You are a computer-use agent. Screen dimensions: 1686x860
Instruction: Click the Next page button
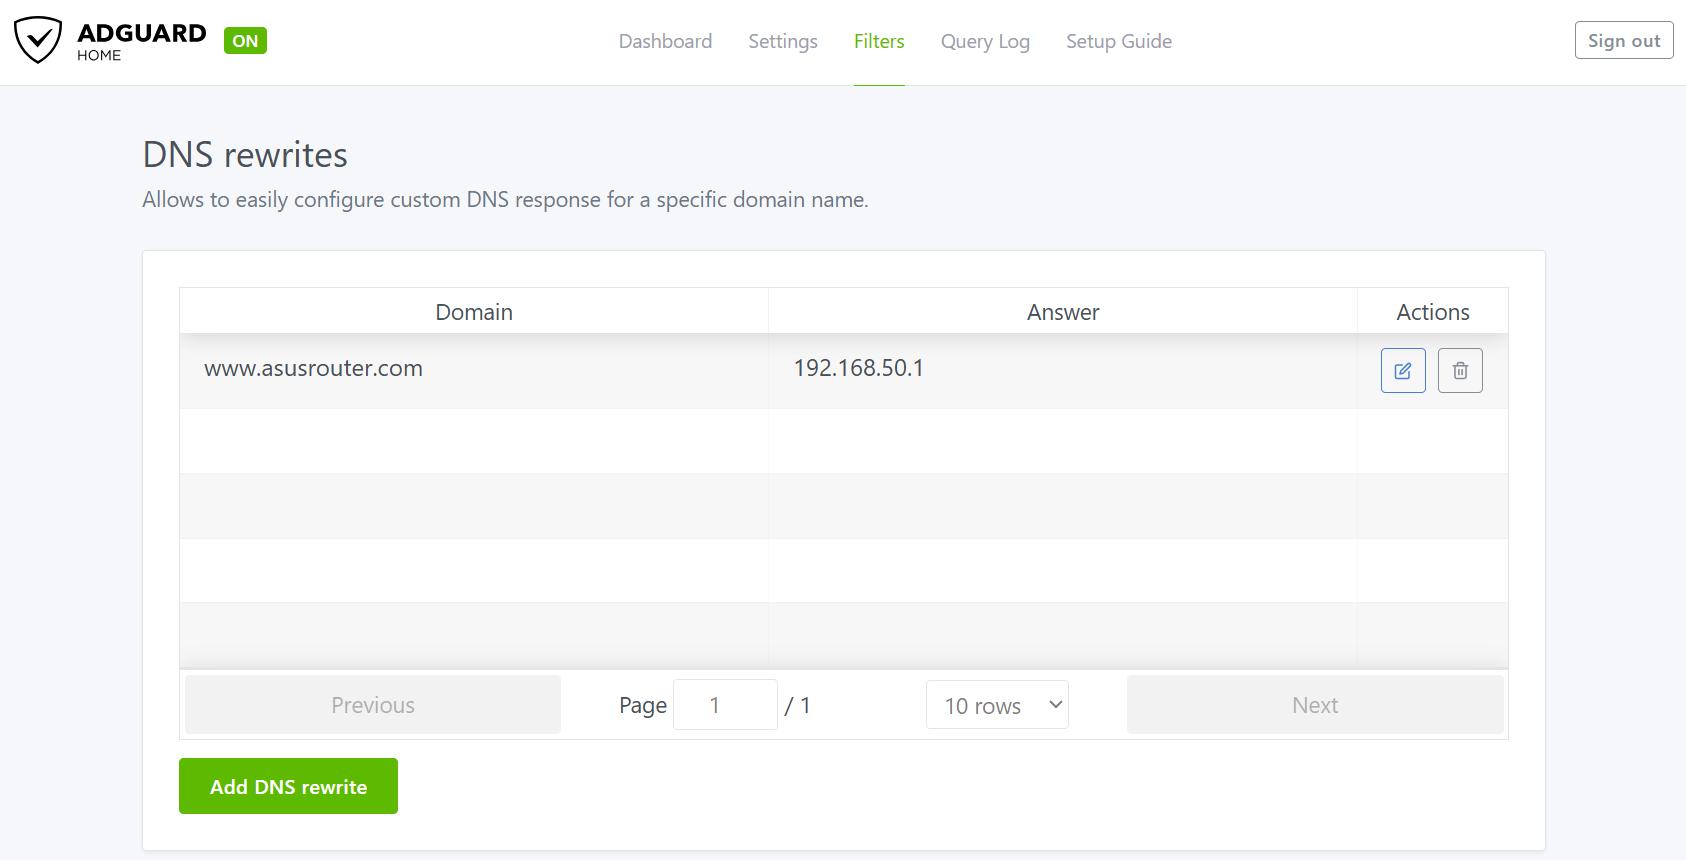(x=1314, y=705)
